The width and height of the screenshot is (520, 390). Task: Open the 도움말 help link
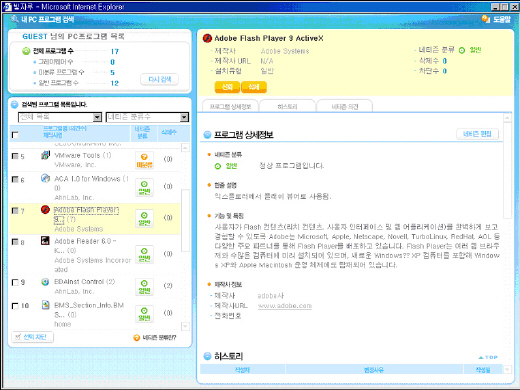click(x=502, y=19)
